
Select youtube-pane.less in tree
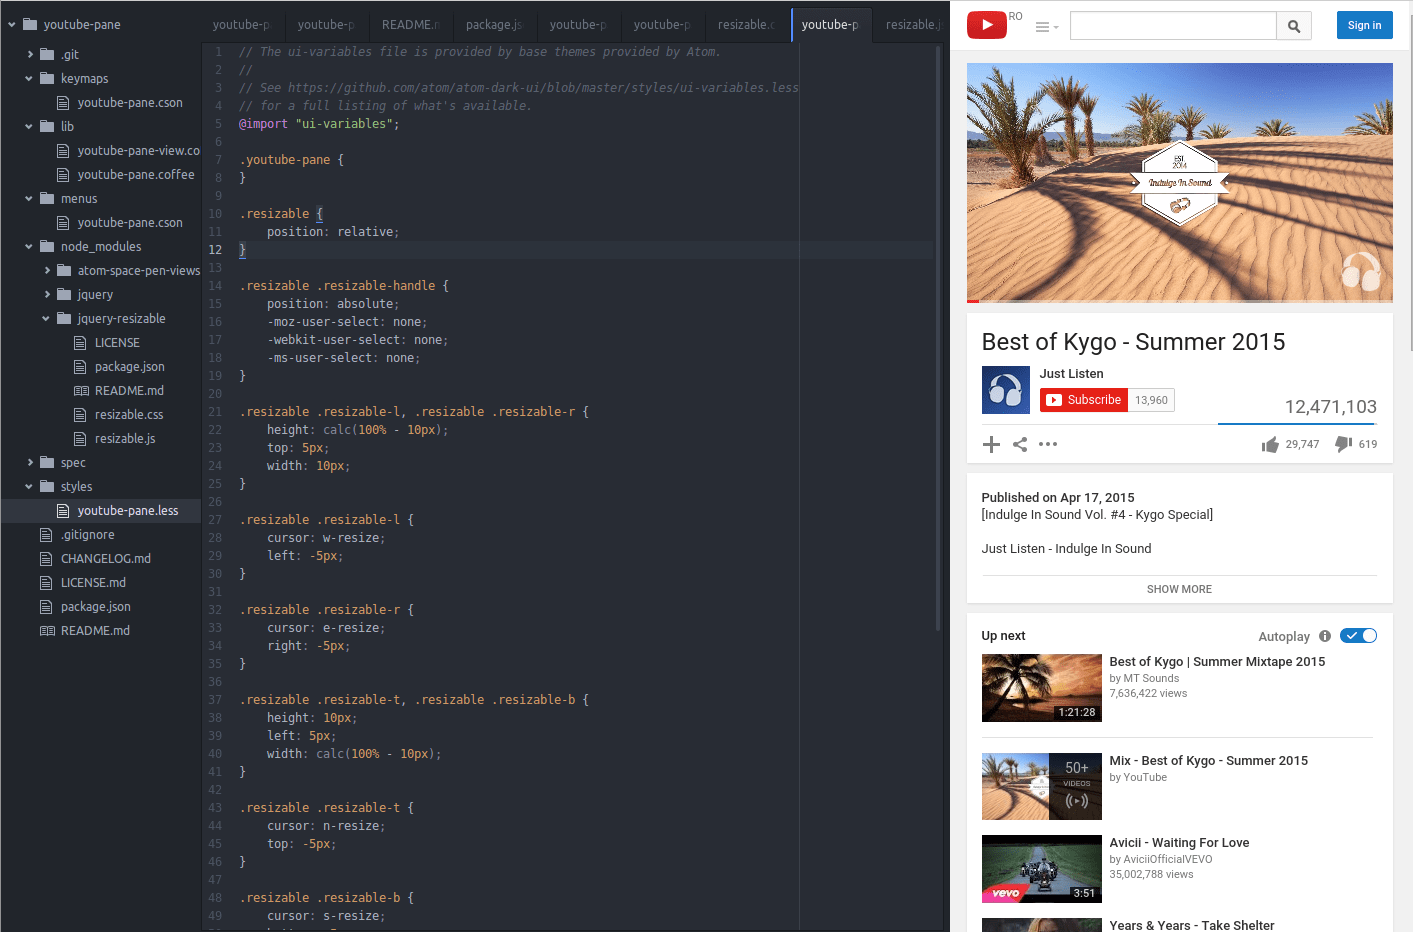[118, 510]
